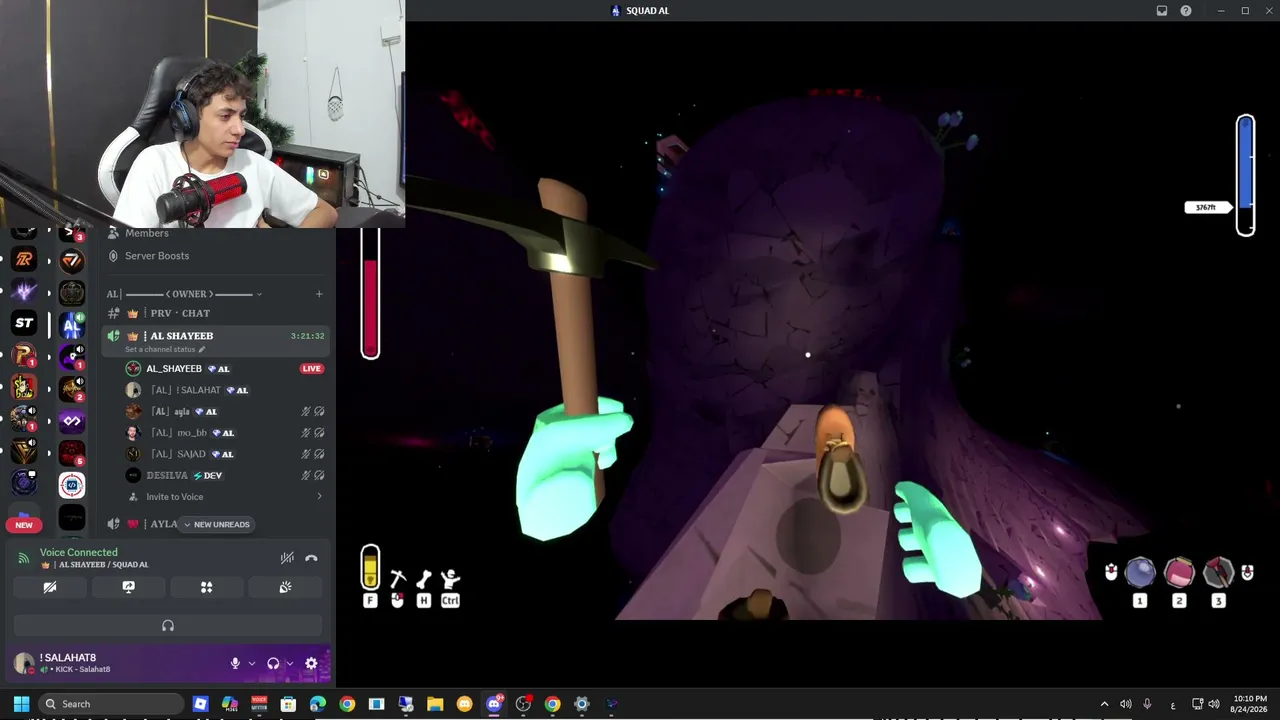Screen dimensions: 1280x720
Task: Open microphone input options dropdown
Action: 251,663
